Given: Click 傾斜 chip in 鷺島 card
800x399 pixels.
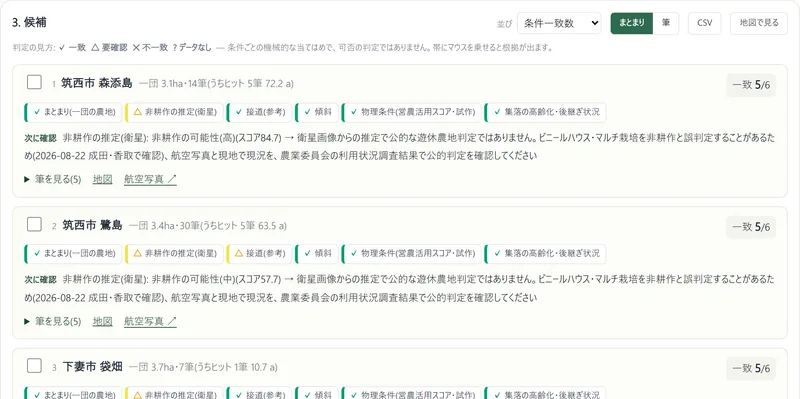Looking at the screenshot, I should coord(317,254).
